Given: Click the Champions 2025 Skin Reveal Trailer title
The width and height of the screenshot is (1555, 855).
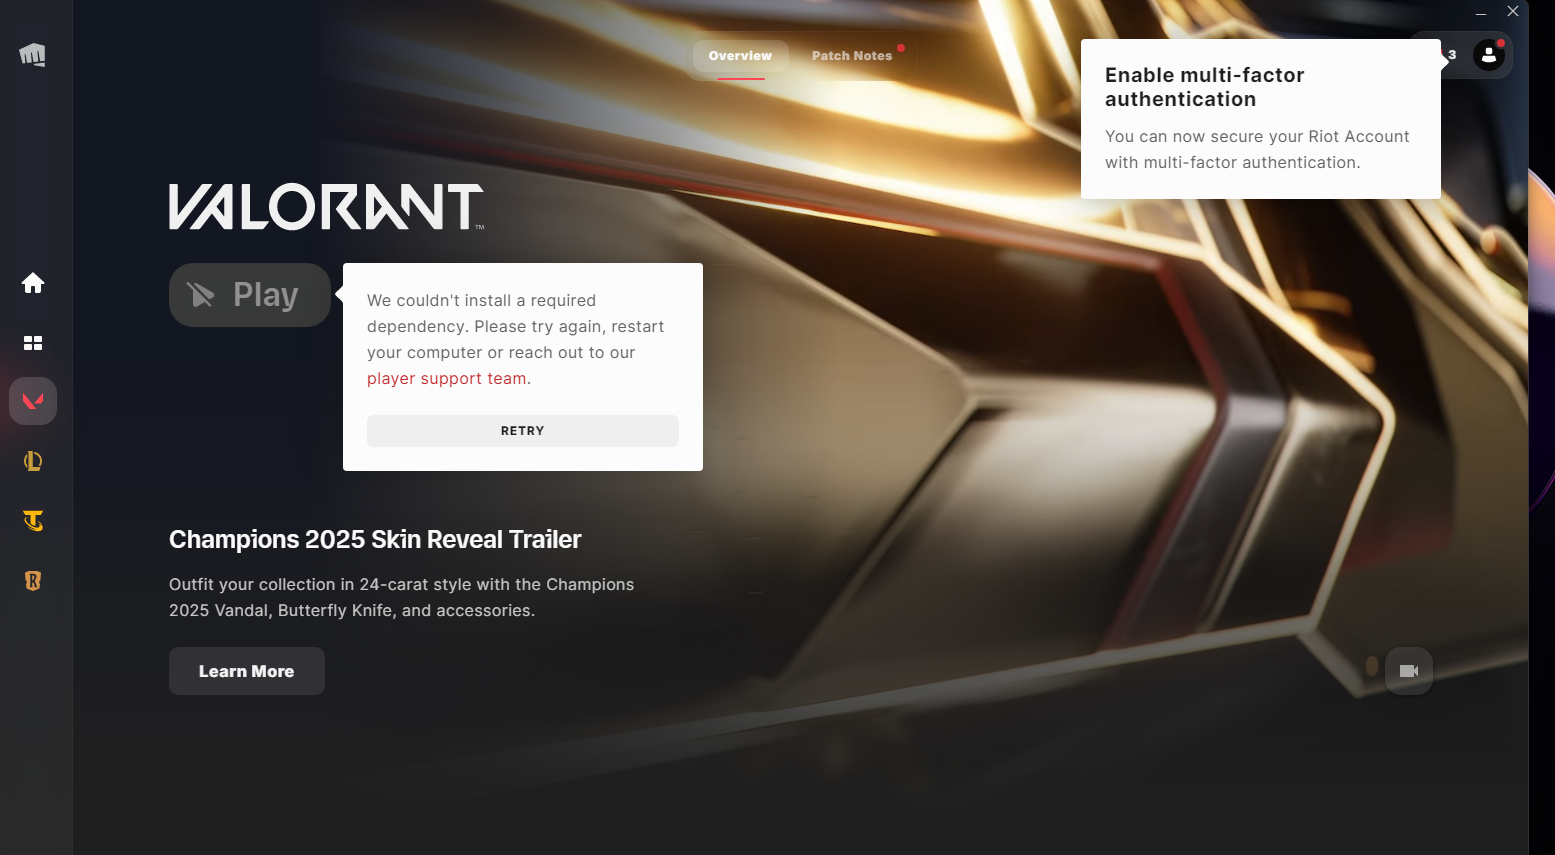Looking at the screenshot, I should pos(375,540).
